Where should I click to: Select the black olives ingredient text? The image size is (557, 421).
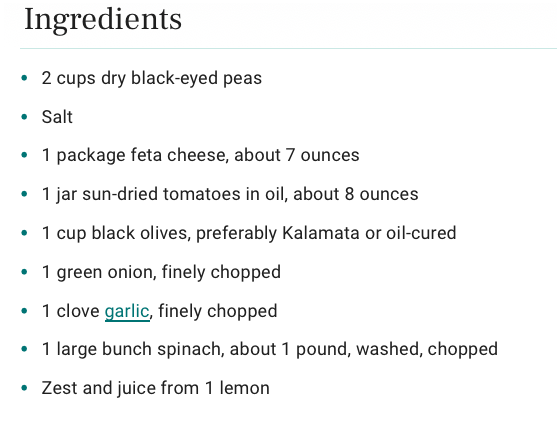[249, 233]
